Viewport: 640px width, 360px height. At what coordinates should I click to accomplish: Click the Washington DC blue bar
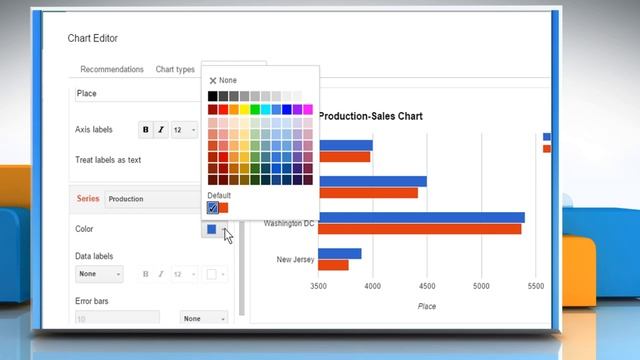pyautogui.click(x=421, y=218)
